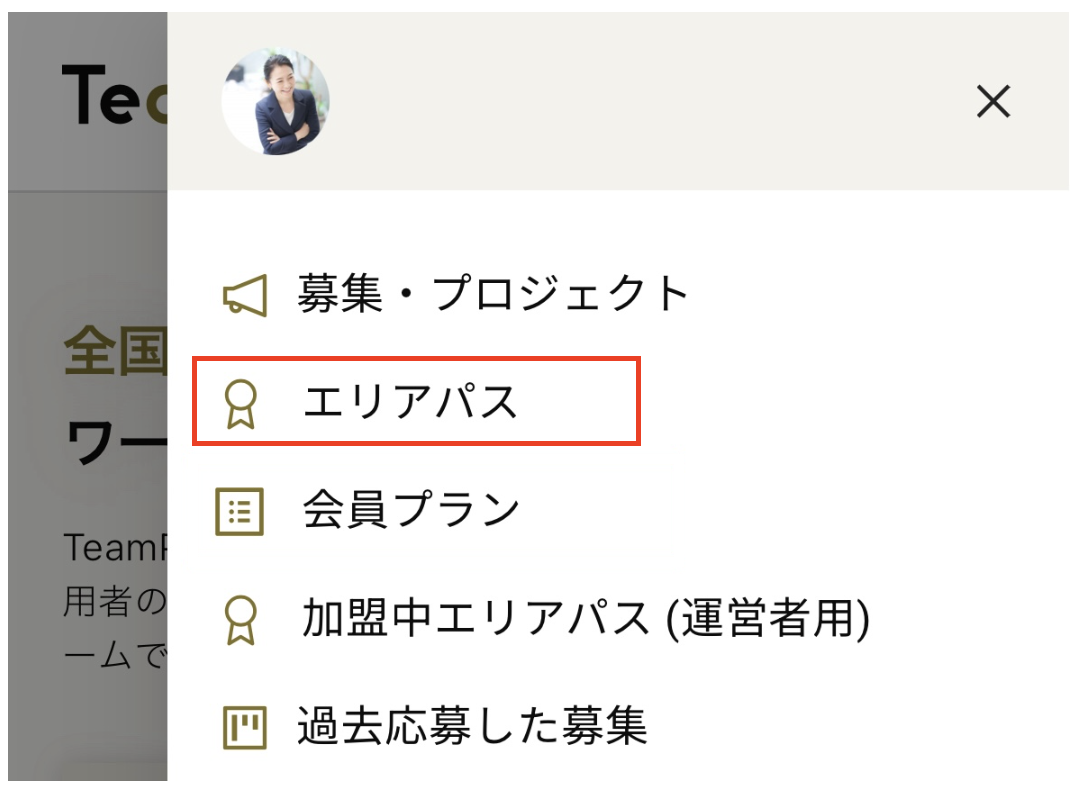Click the ribbon icon beside 加盟中エリアパス (運営者用)
The image size is (1078, 786).
(241, 620)
